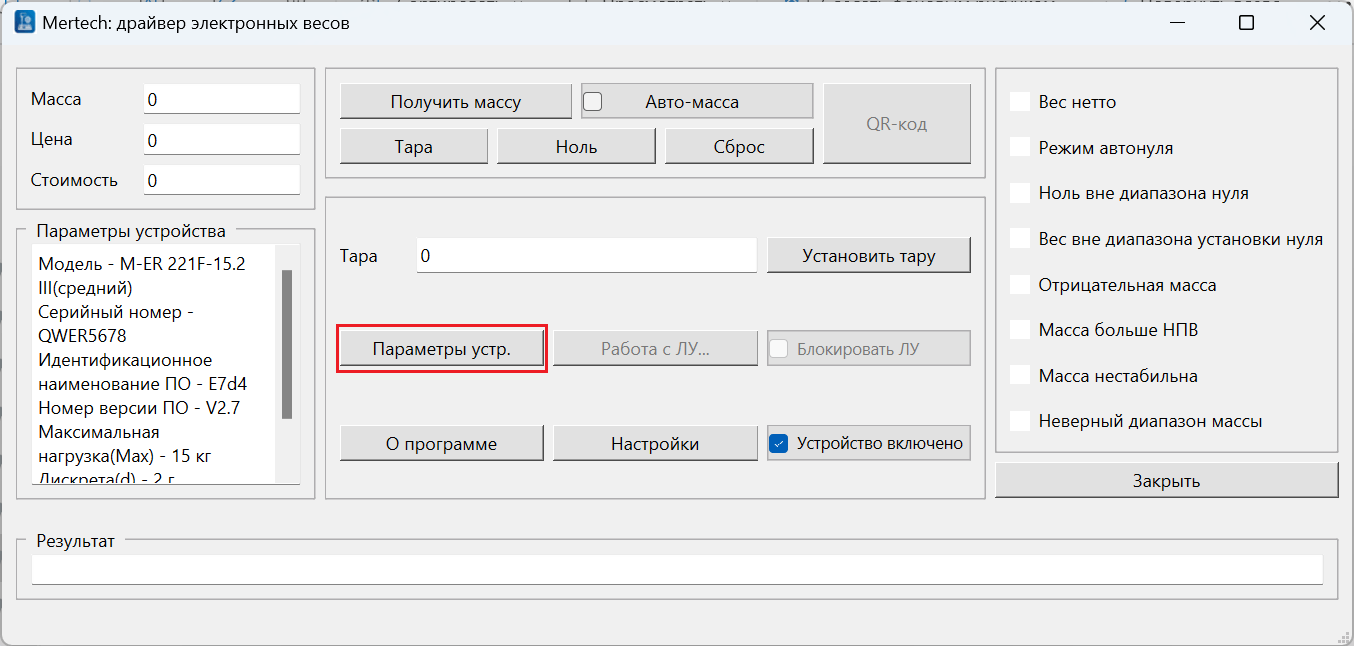
Task: Uncheck Устройство включено checkbox
Action: pos(779,443)
